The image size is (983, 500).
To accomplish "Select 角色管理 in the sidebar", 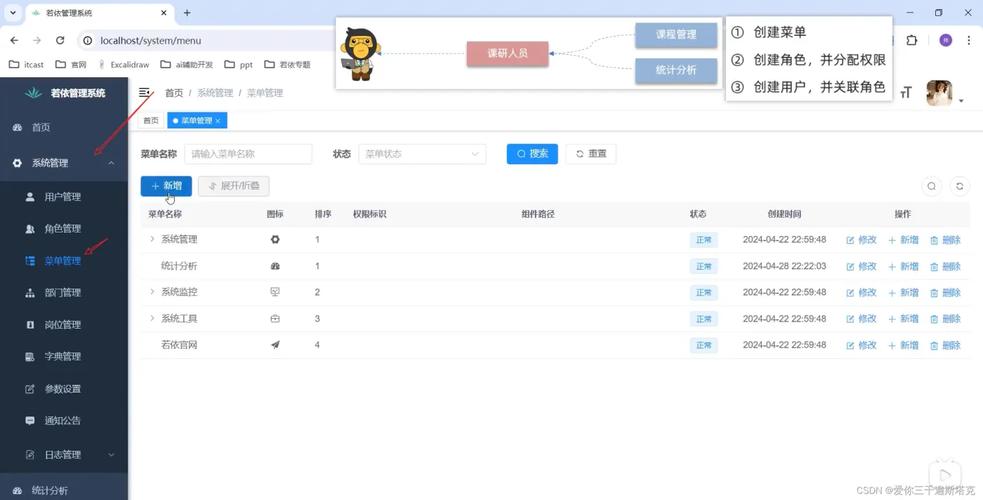I will (x=62, y=229).
